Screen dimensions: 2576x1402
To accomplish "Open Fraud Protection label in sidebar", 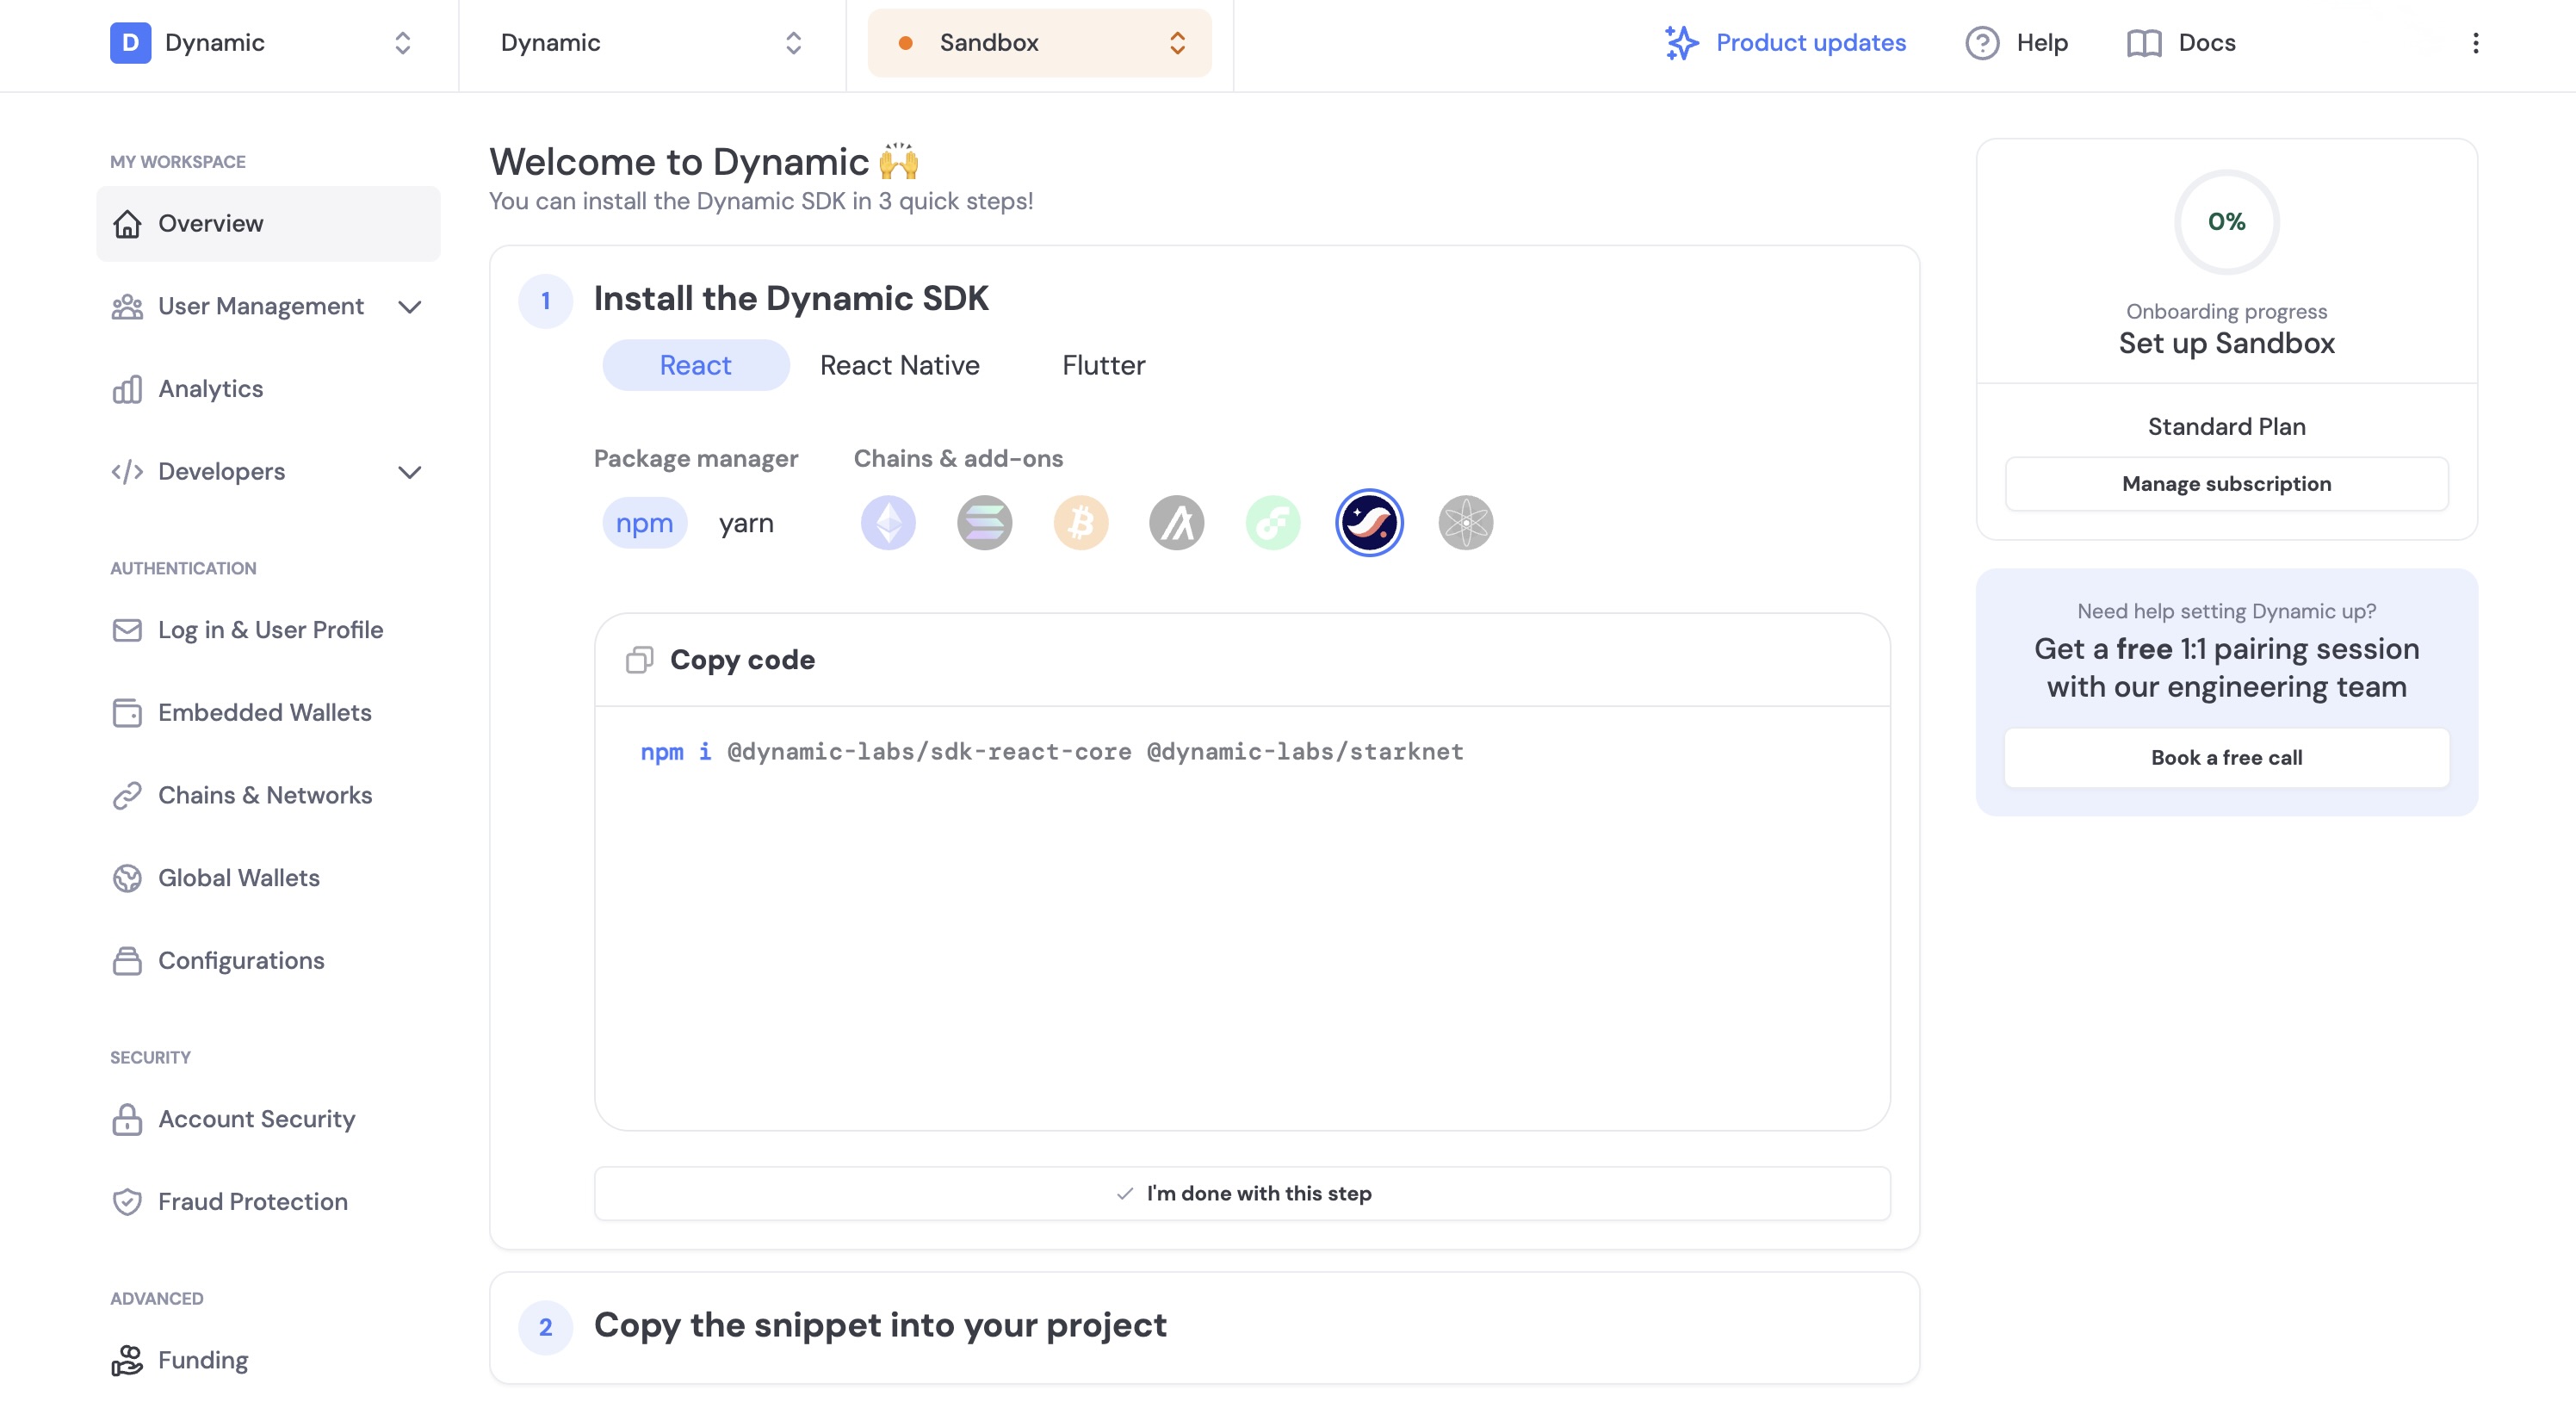I will click(x=253, y=1202).
